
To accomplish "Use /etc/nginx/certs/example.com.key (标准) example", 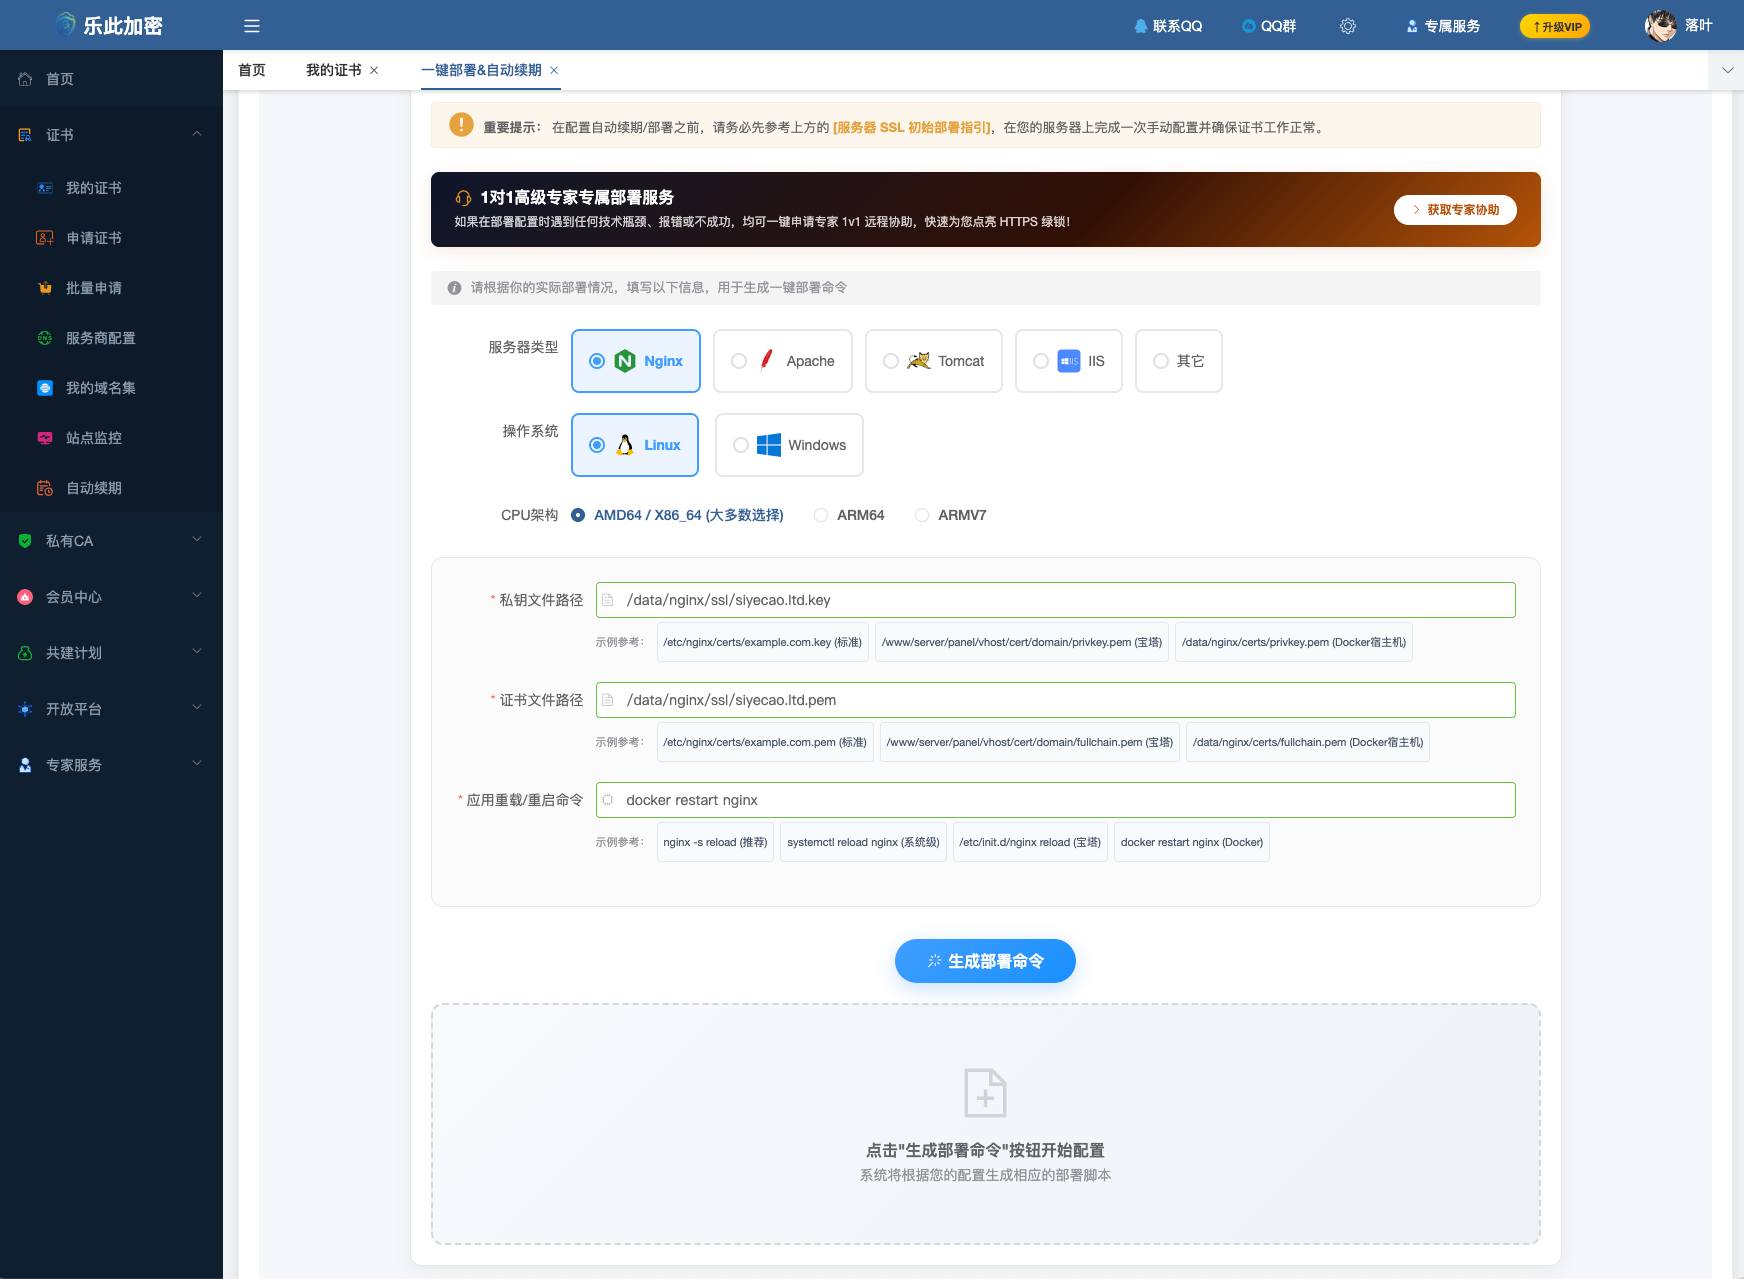I will pos(762,642).
